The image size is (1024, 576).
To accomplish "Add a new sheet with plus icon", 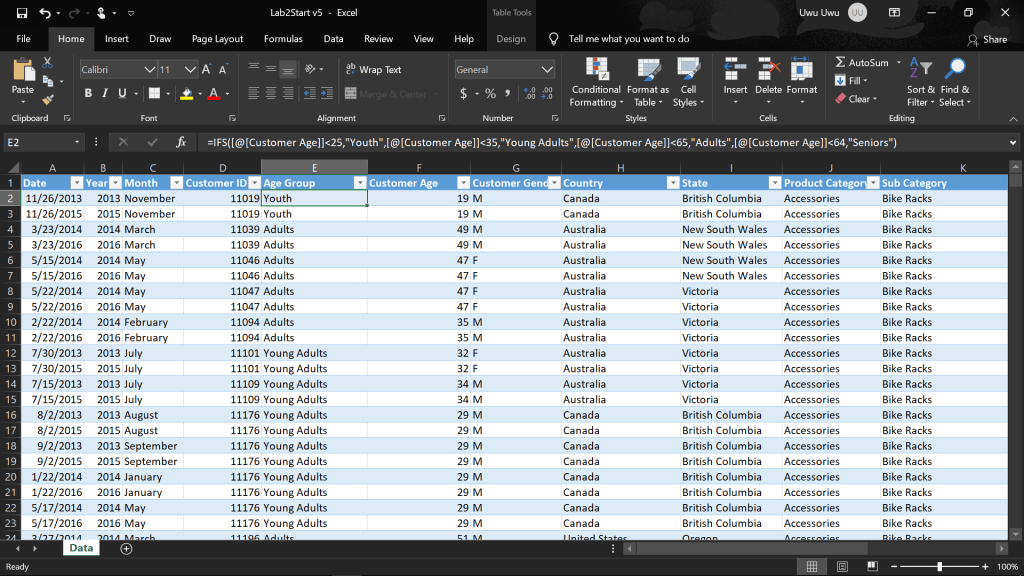I will tap(126, 548).
